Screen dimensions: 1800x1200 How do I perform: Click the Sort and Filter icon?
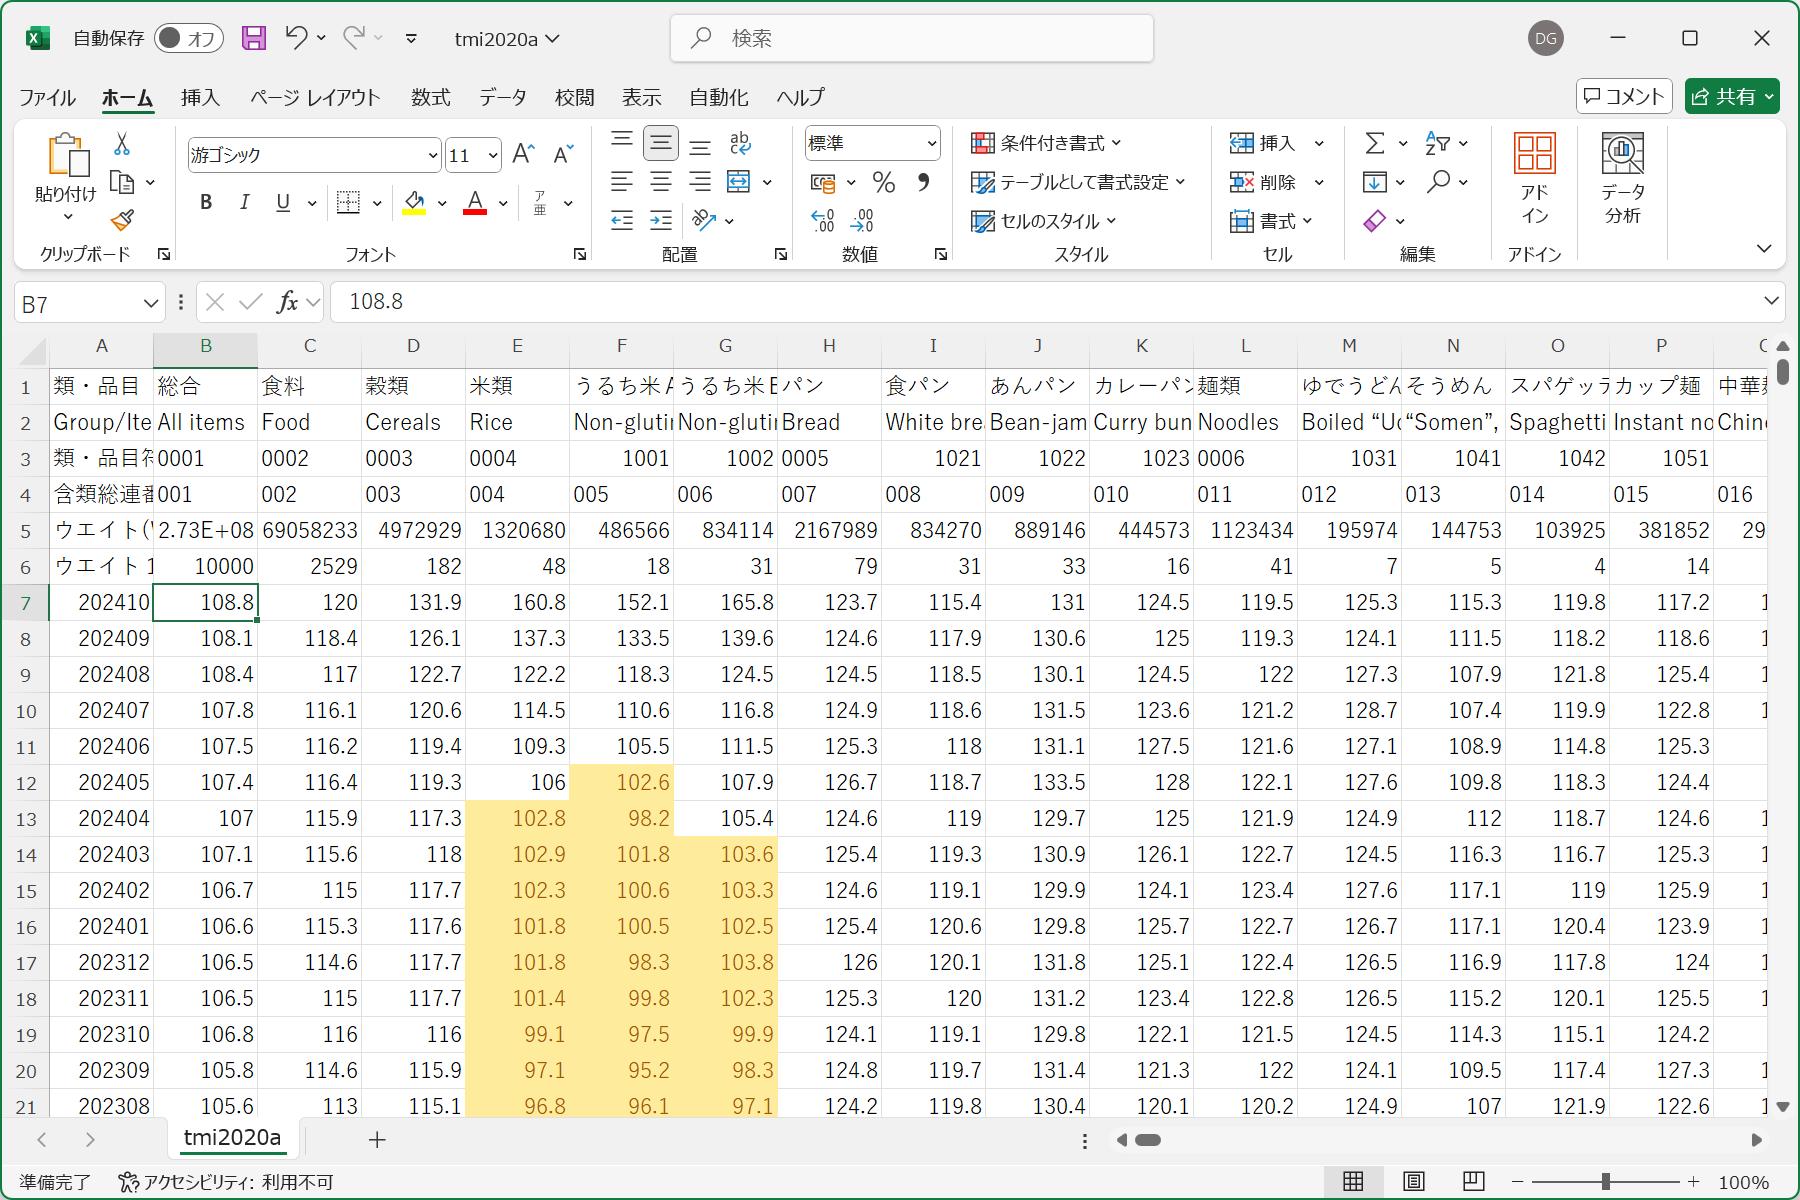pyautogui.click(x=1437, y=143)
